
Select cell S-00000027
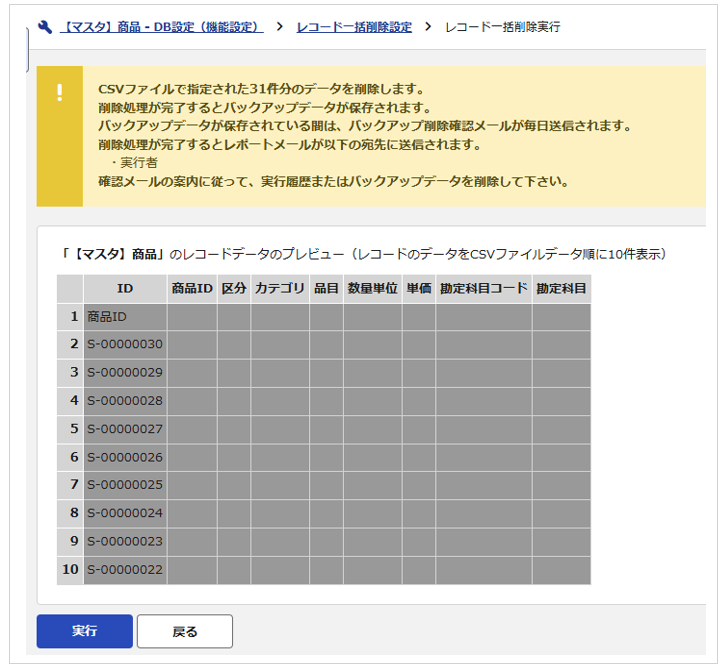[125, 429]
